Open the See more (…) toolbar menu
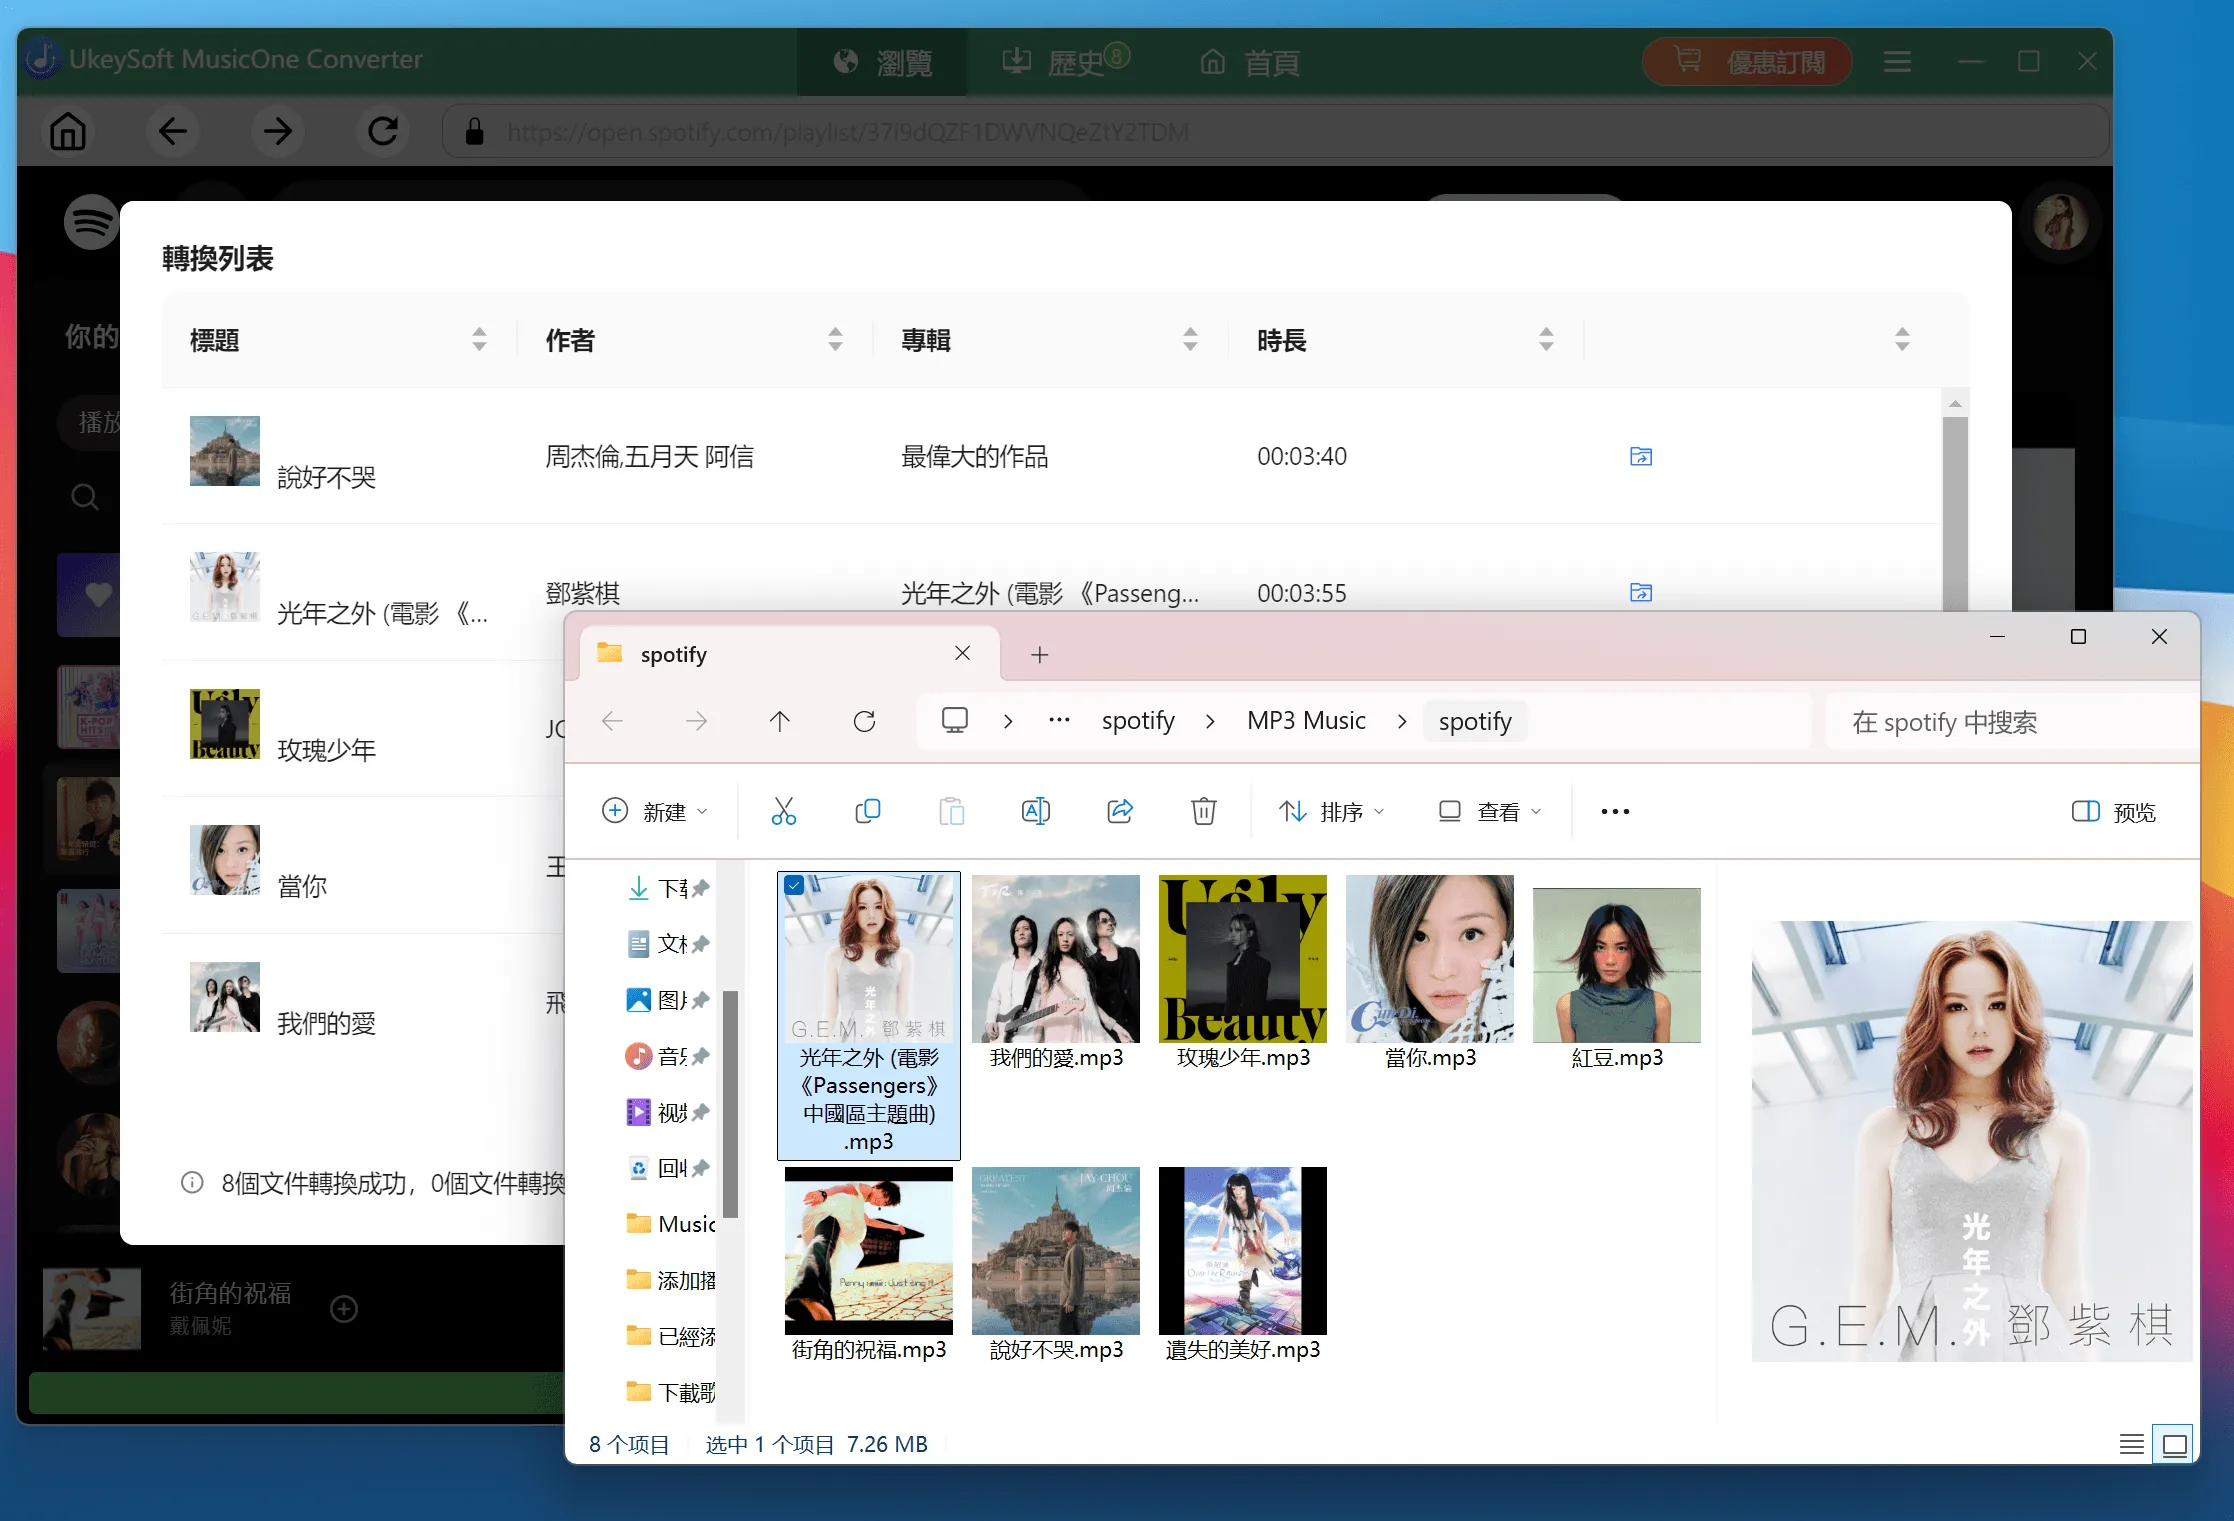 tap(1615, 811)
